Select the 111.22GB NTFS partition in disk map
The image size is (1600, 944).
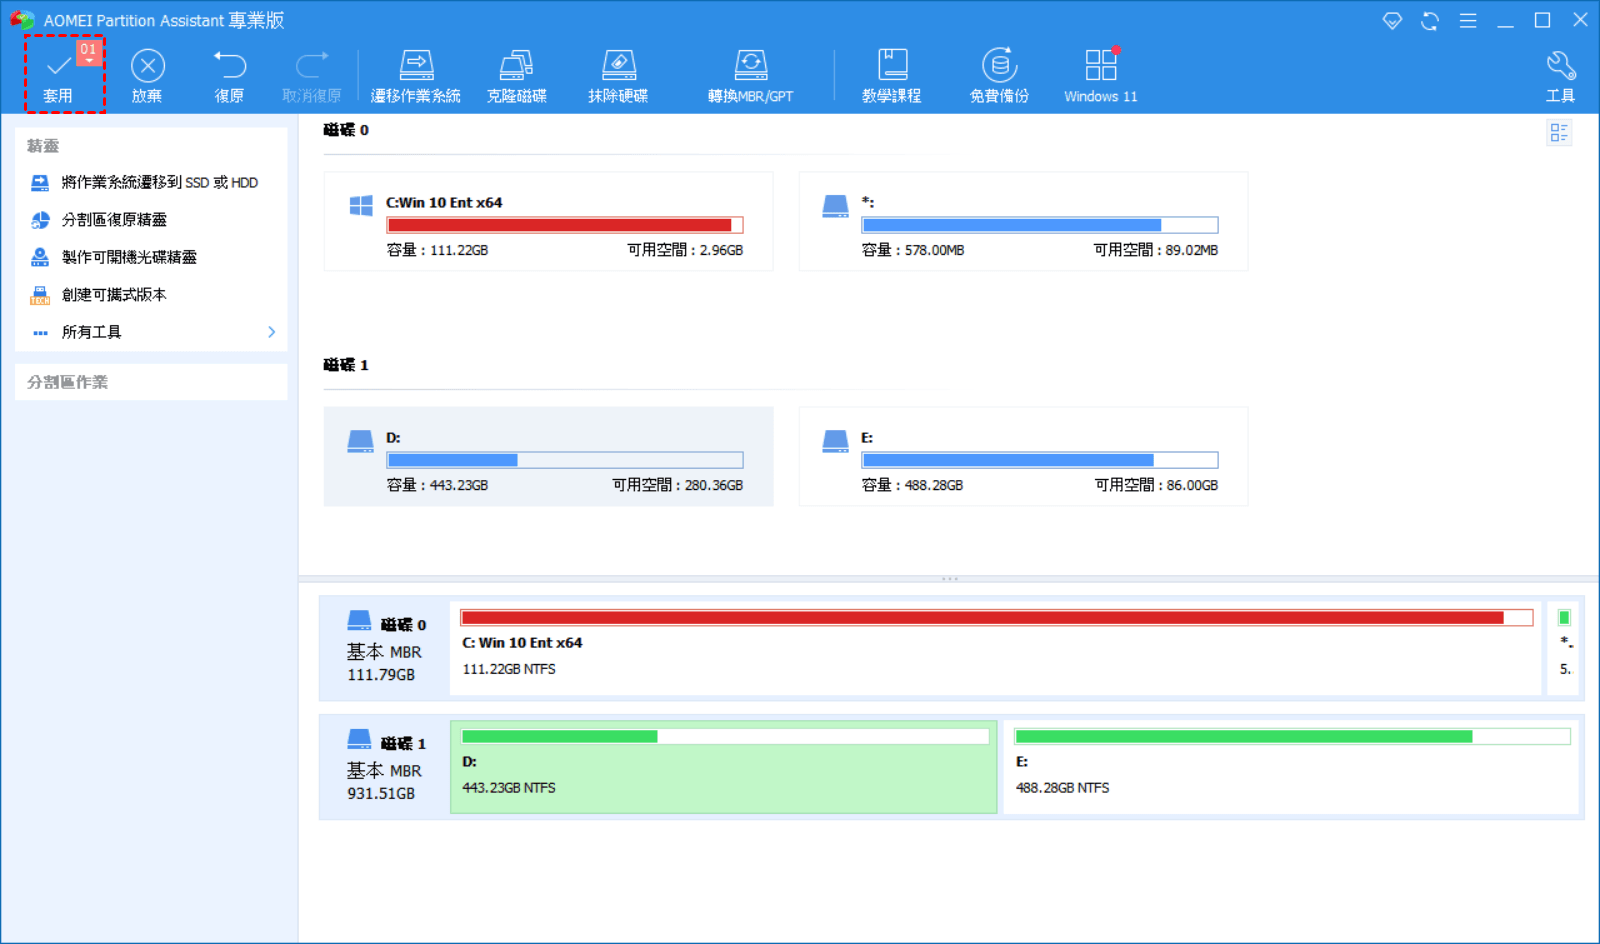tap(996, 648)
